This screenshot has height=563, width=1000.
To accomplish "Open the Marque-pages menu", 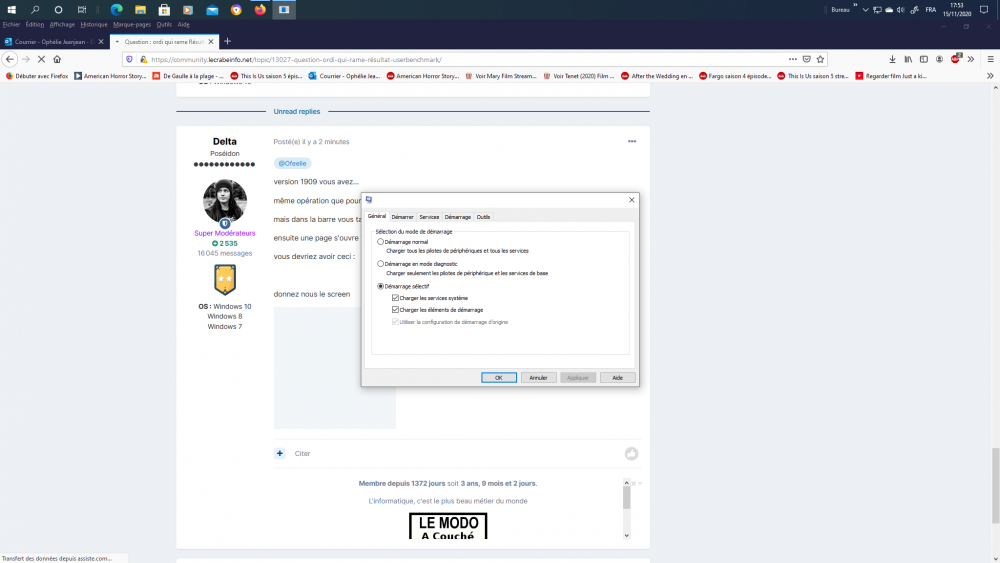I will point(132,24).
